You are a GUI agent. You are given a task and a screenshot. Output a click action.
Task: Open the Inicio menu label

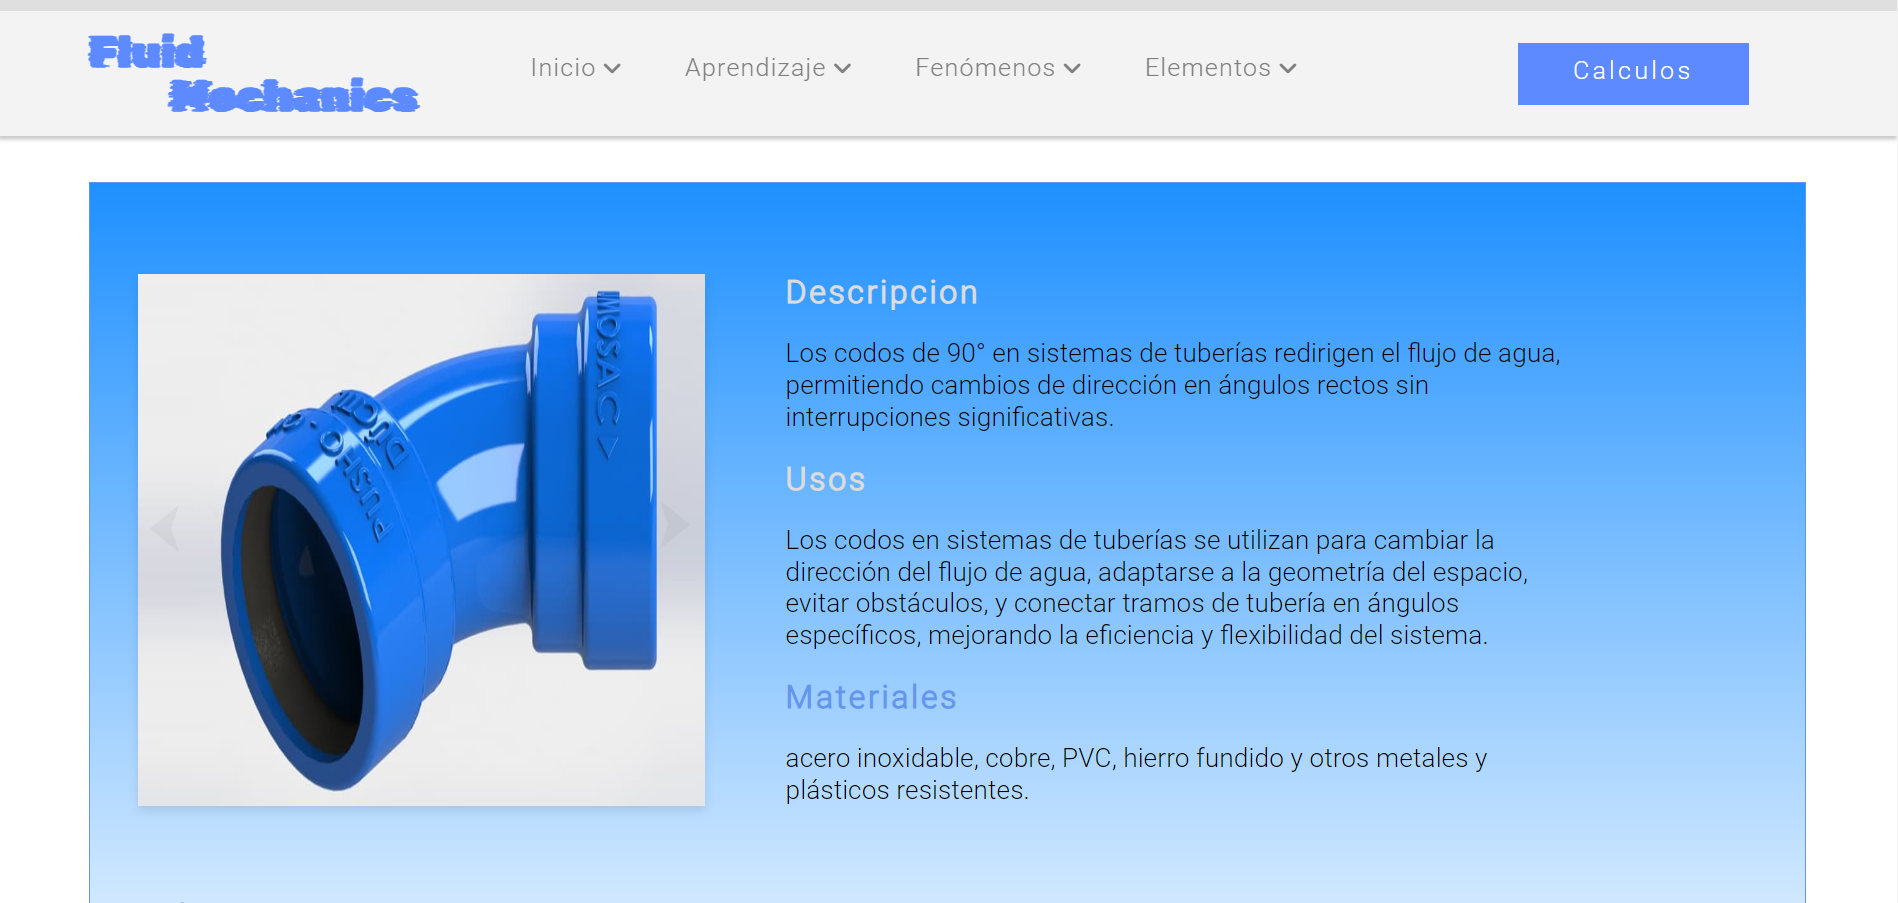562,67
